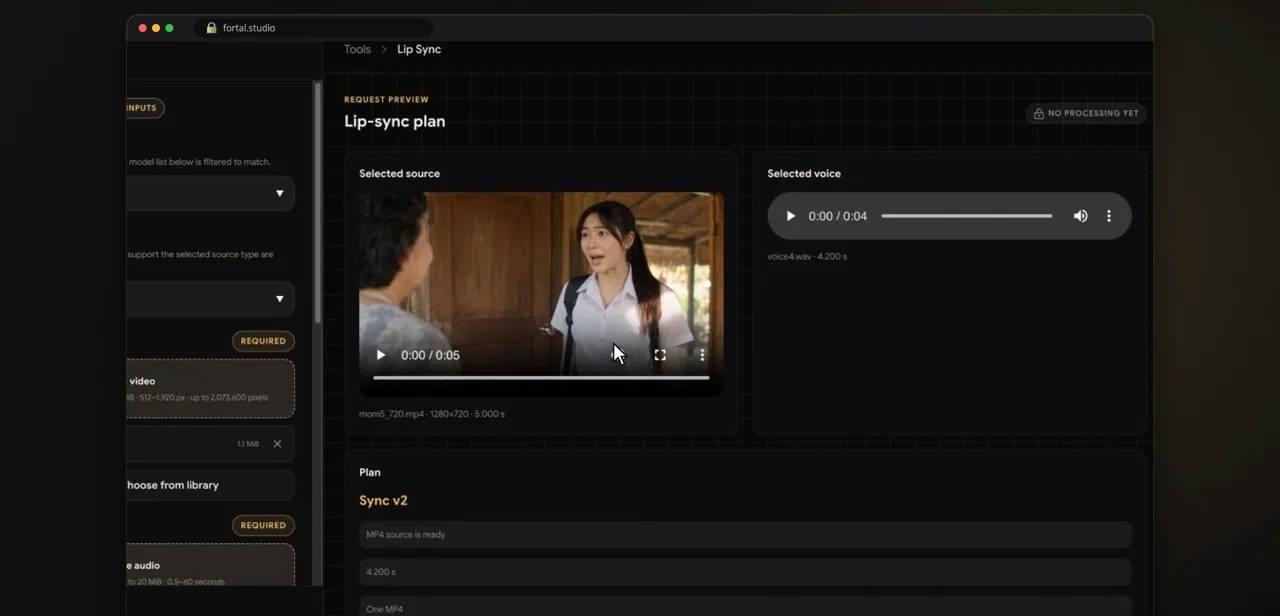
Task: Click the Choose from library button
Action: point(211,485)
